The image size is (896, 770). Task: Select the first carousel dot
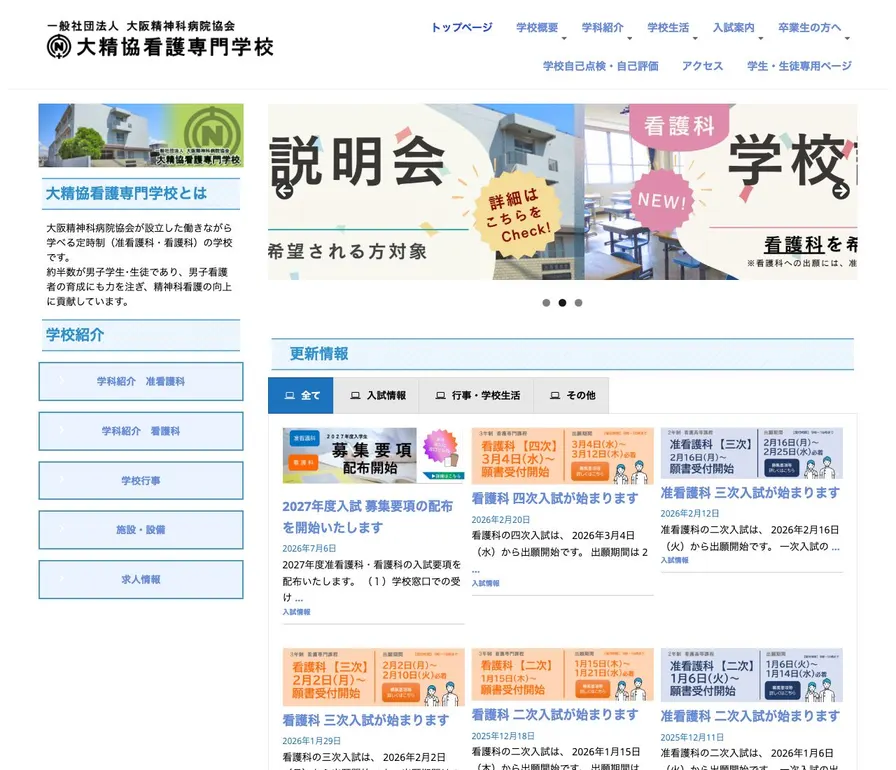(x=546, y=303)
